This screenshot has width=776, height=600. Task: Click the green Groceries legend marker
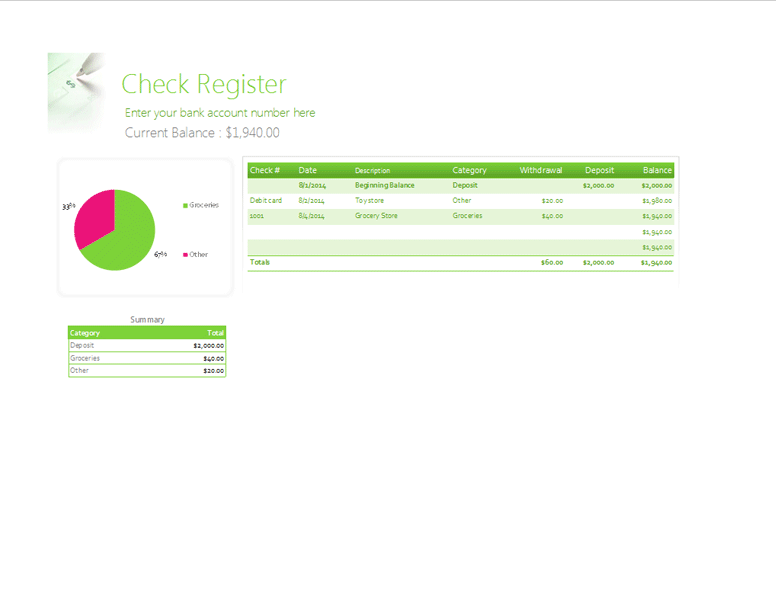[x=185, y=205]
